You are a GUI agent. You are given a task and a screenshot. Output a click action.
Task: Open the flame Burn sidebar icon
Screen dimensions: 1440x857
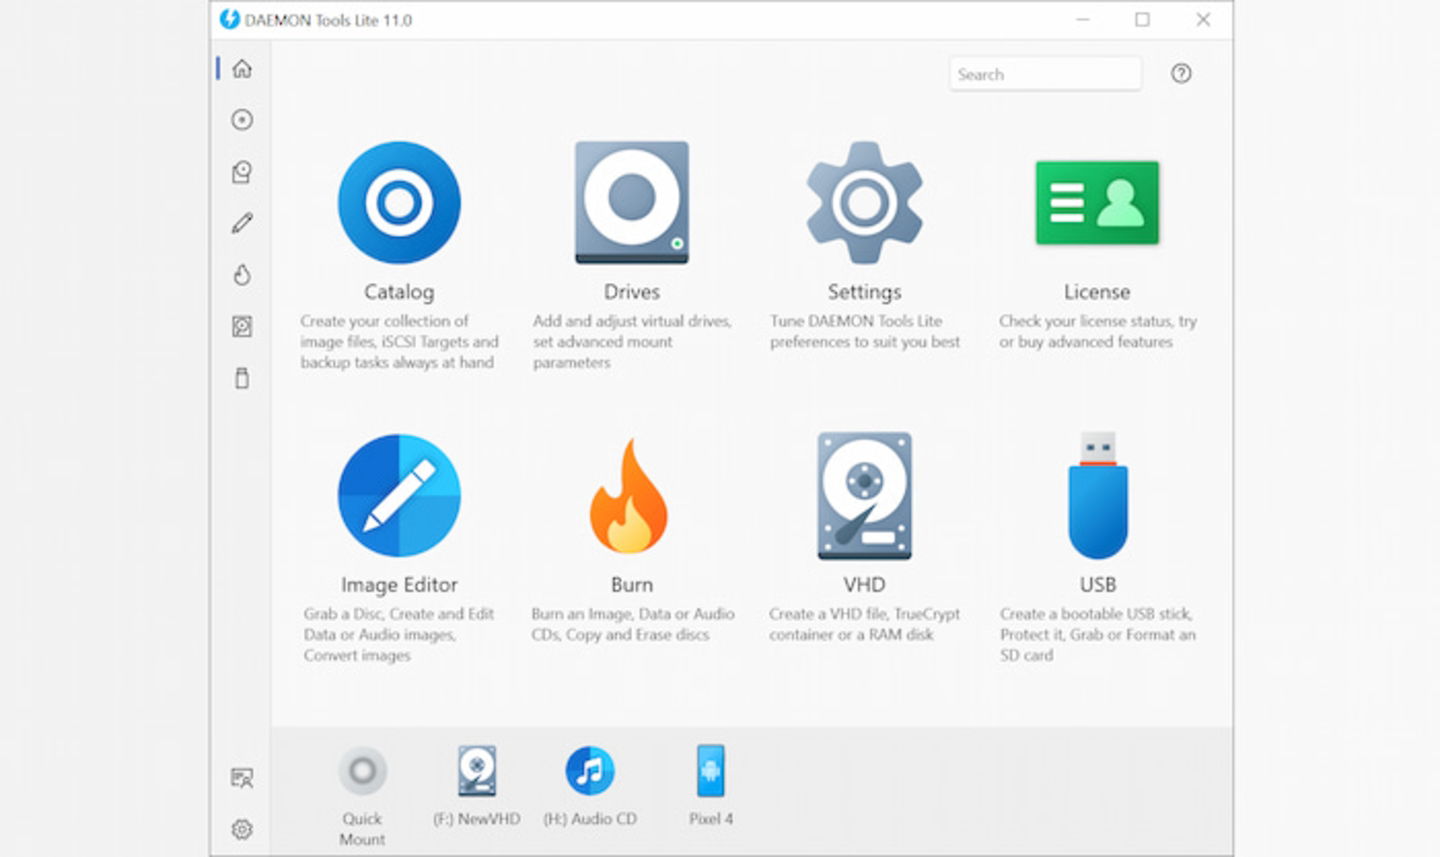242,275
